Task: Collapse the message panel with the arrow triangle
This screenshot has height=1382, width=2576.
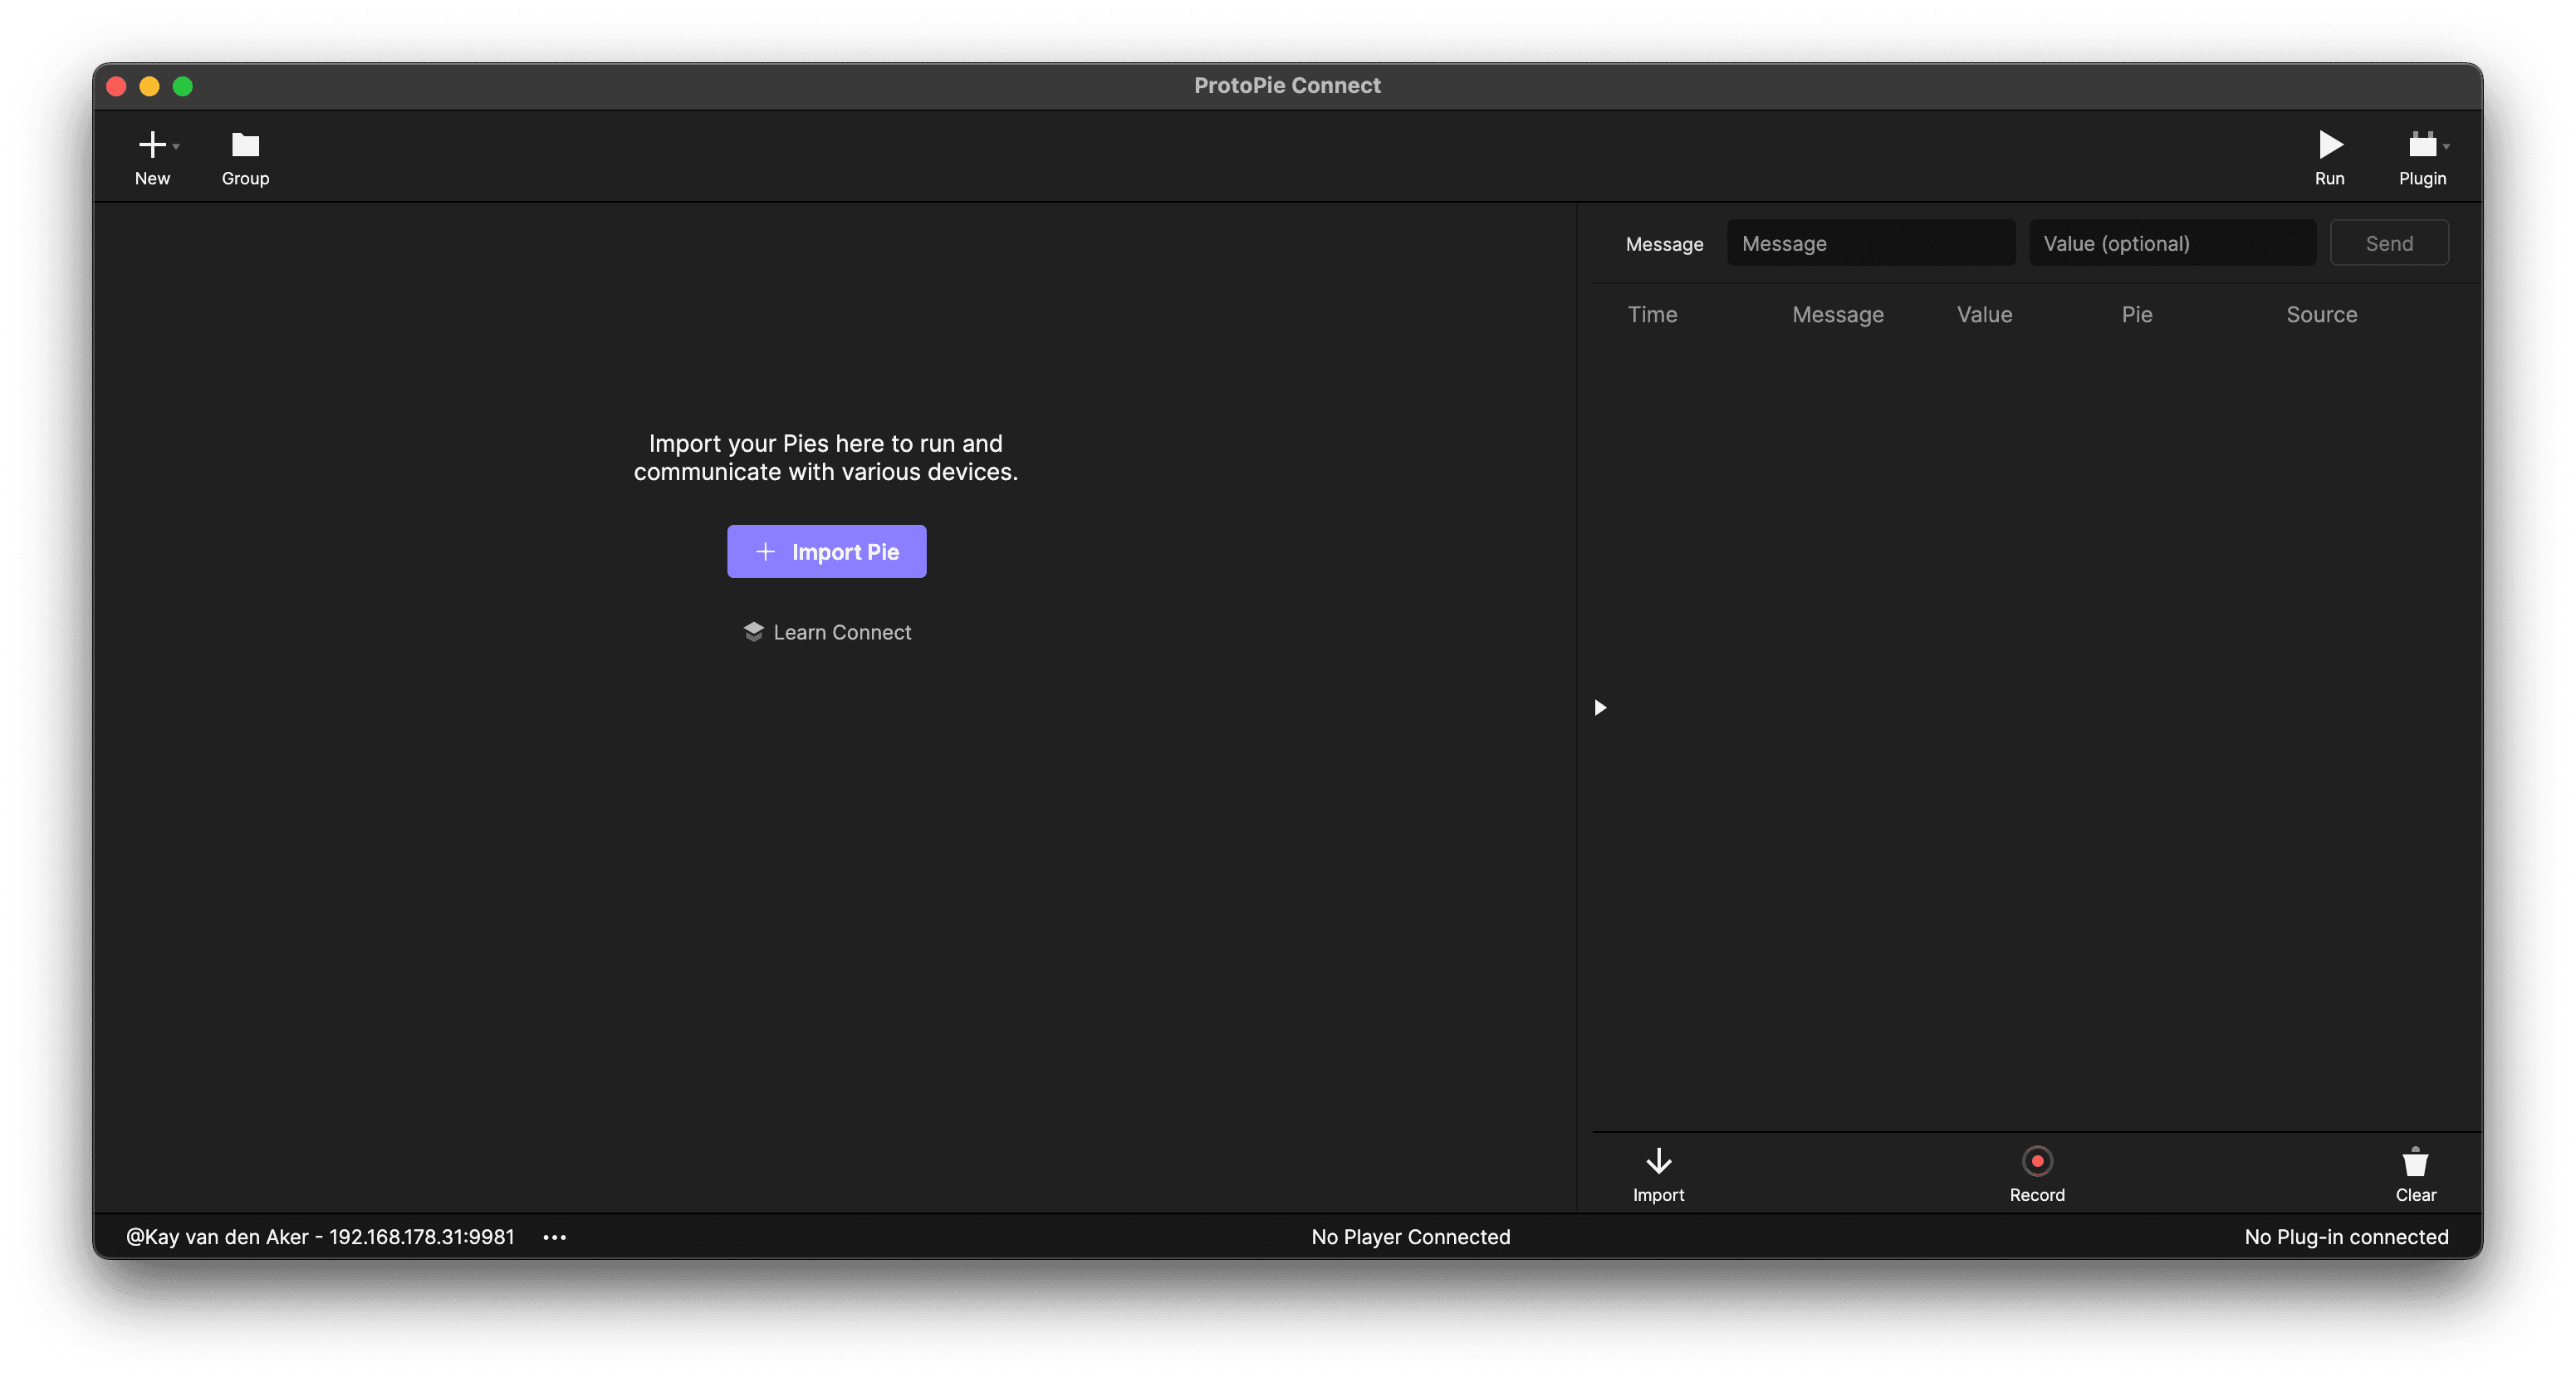Action: [1600, 707]
